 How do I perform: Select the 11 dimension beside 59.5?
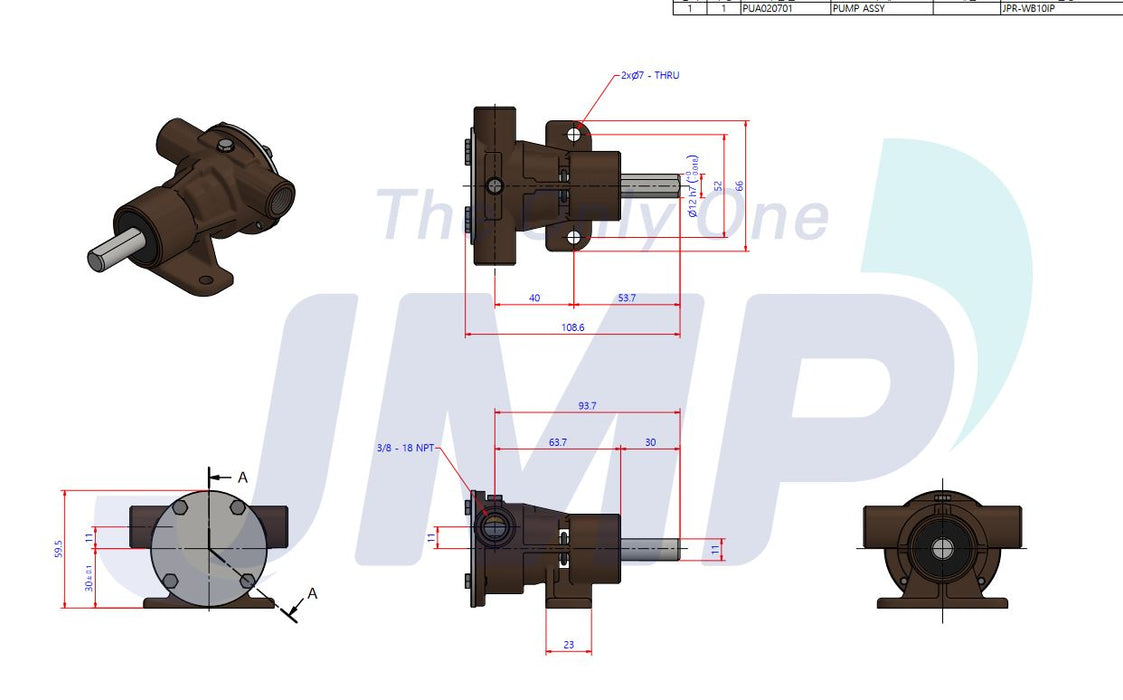(89, 537)
